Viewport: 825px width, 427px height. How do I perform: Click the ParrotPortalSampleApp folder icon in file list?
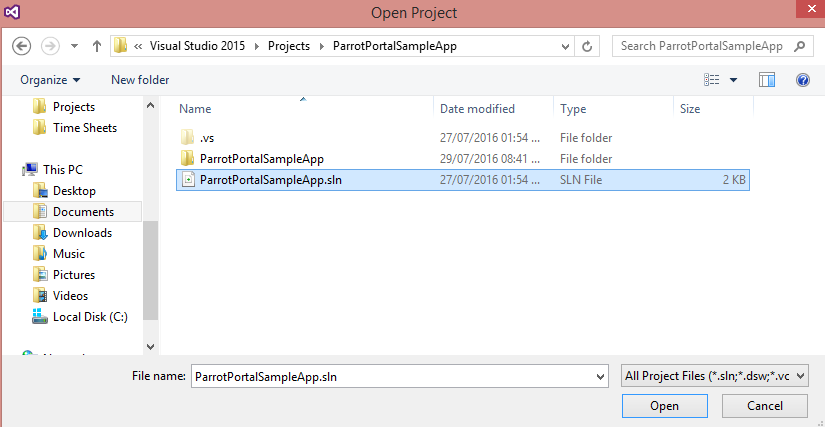click(188, 158)
